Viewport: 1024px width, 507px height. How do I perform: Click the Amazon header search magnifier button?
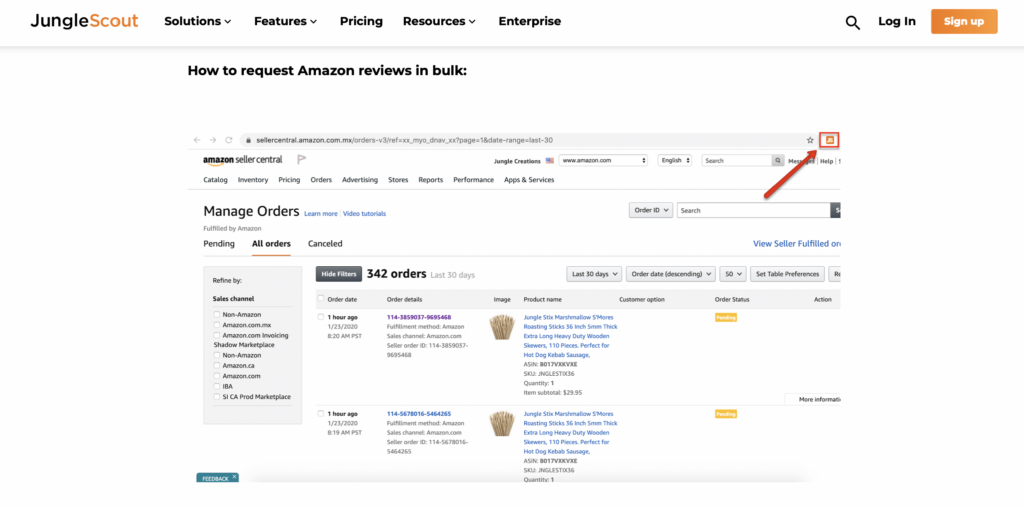tap(778, 160)
